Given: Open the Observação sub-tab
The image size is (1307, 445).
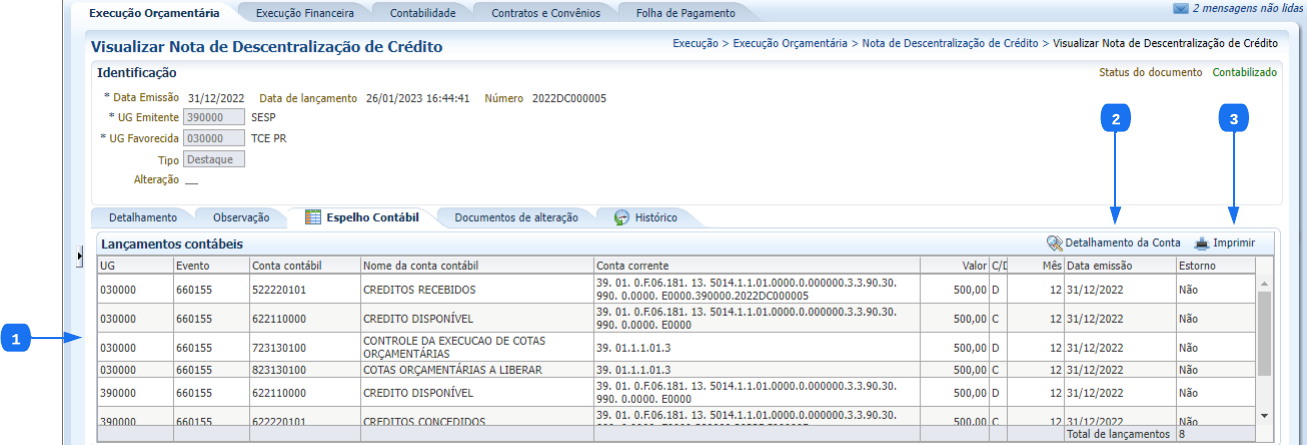Looking at the screenshot, I should [241, 217].
